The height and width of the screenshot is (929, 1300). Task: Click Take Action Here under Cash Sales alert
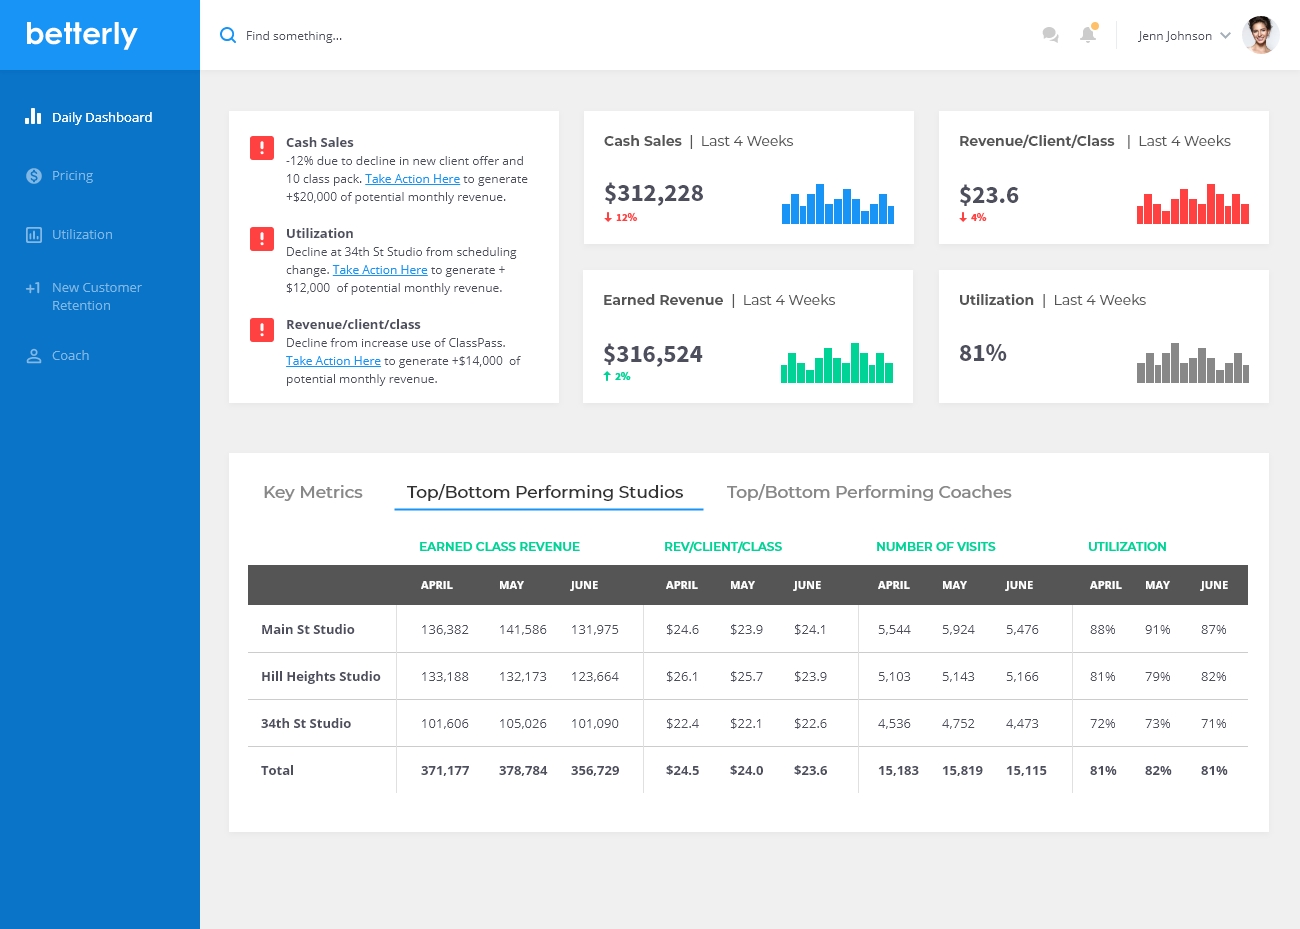point(412,179)
